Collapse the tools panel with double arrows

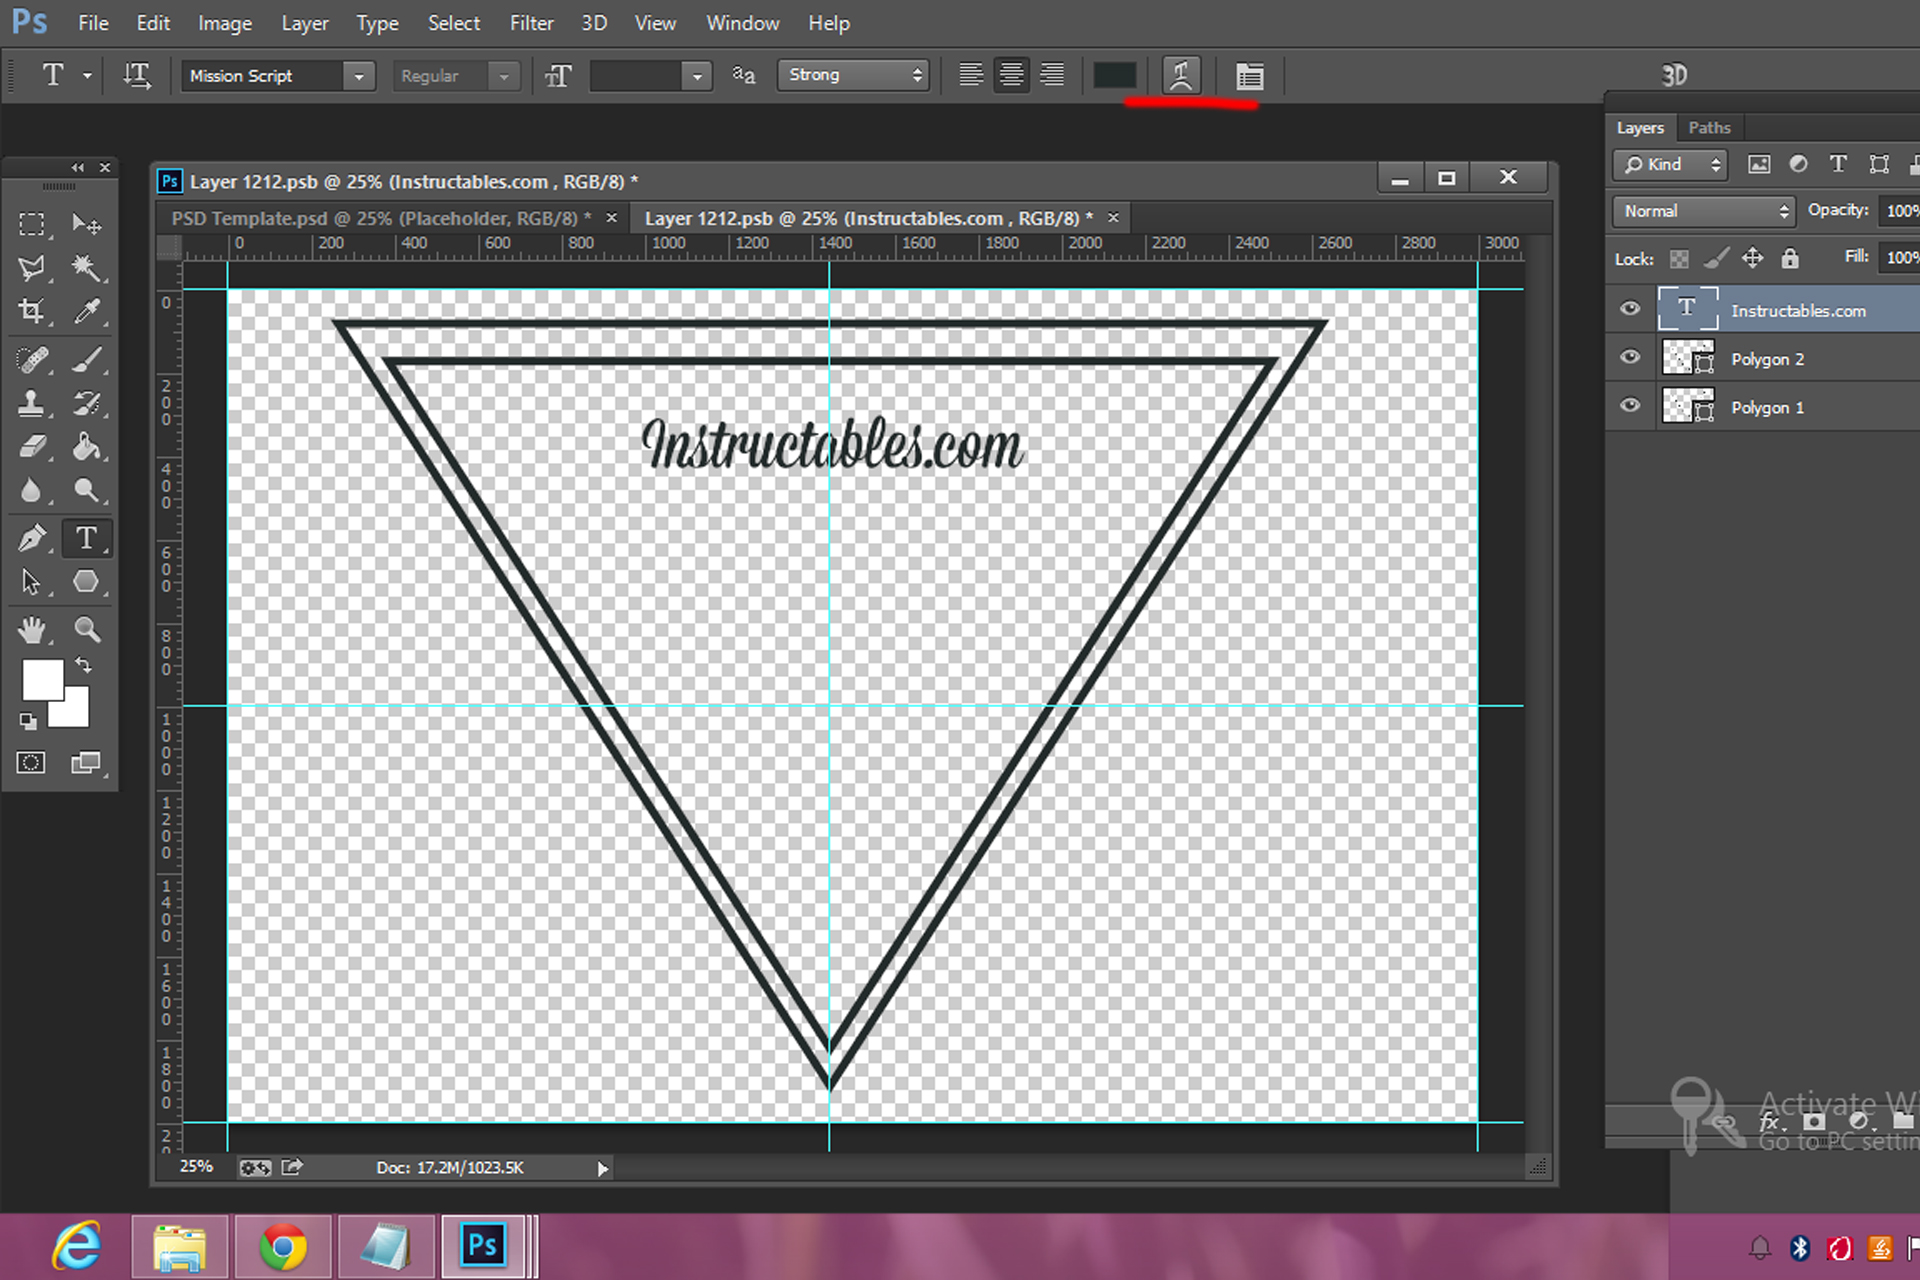[x=77, y=167]
